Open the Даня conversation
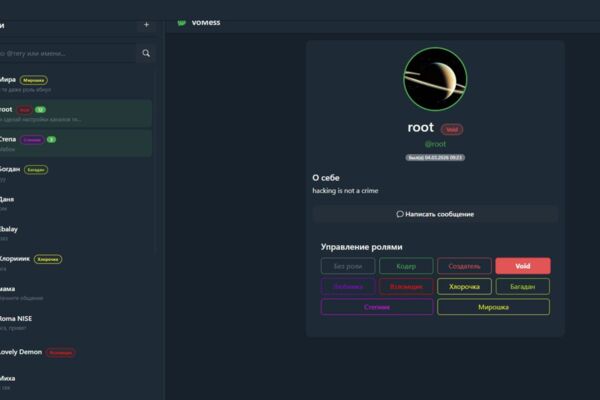Screen dimensions: 600x400 pyautogui.click(x=76, y=203)
